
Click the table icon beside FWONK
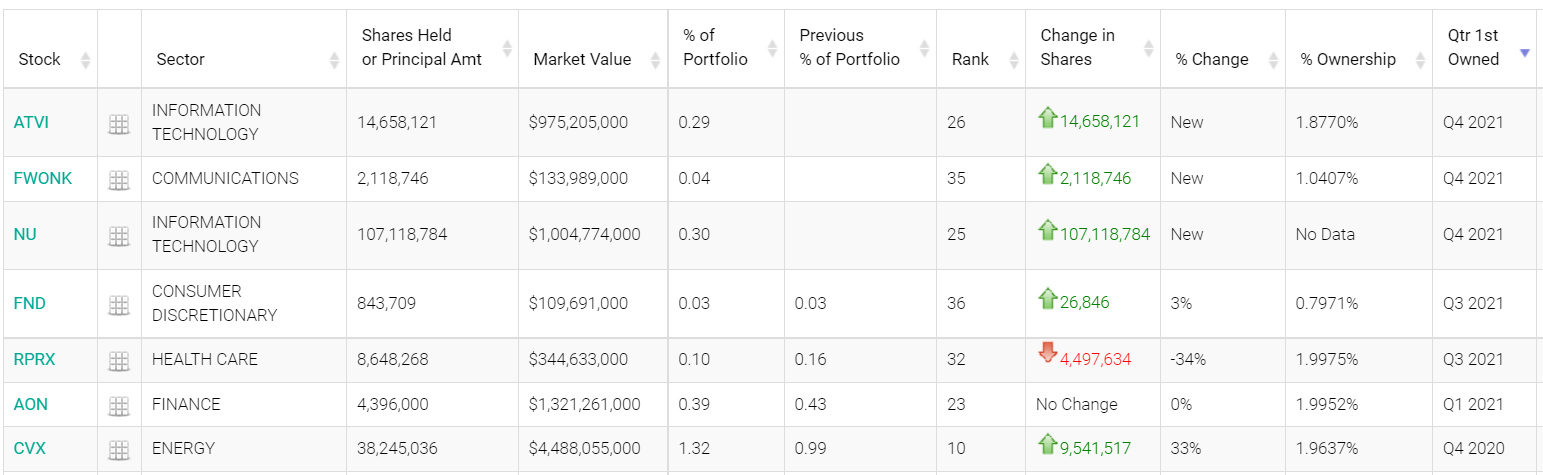[x=119, y=180]
